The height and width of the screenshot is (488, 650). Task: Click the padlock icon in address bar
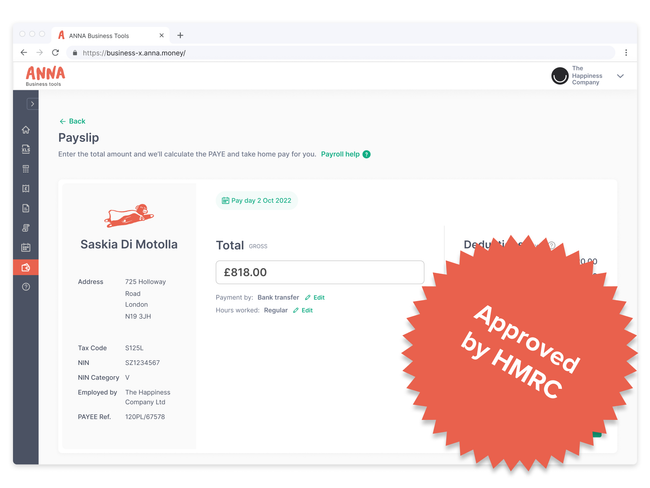tap(75, 53)
